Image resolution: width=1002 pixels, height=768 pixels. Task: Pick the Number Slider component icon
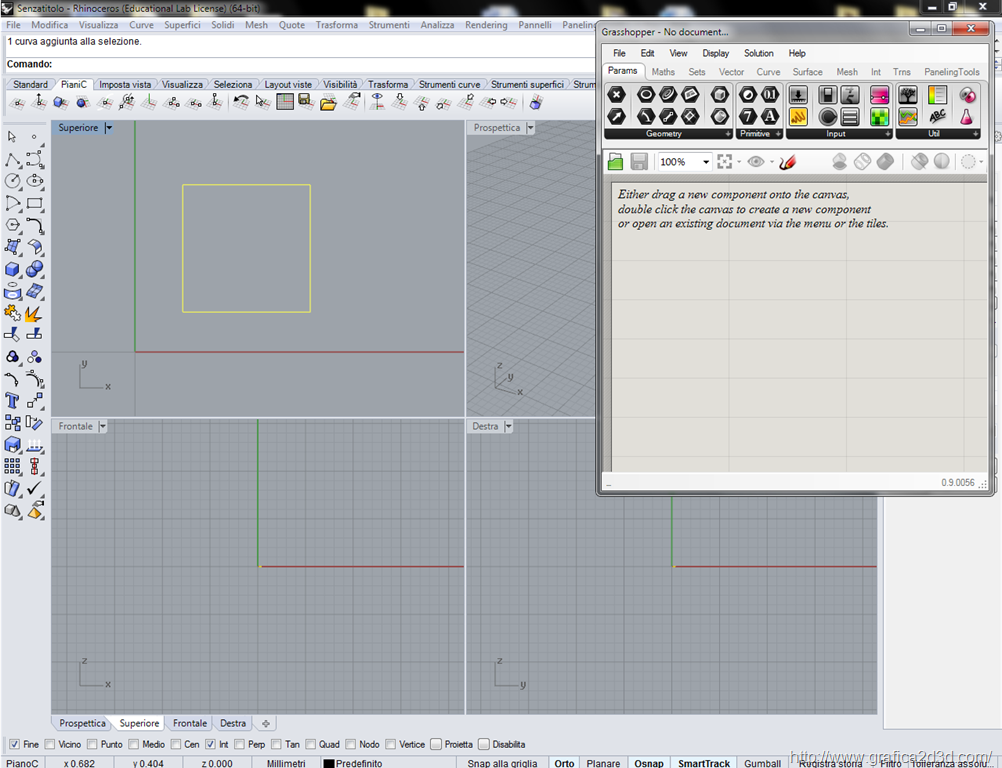(x=798, y=95)
